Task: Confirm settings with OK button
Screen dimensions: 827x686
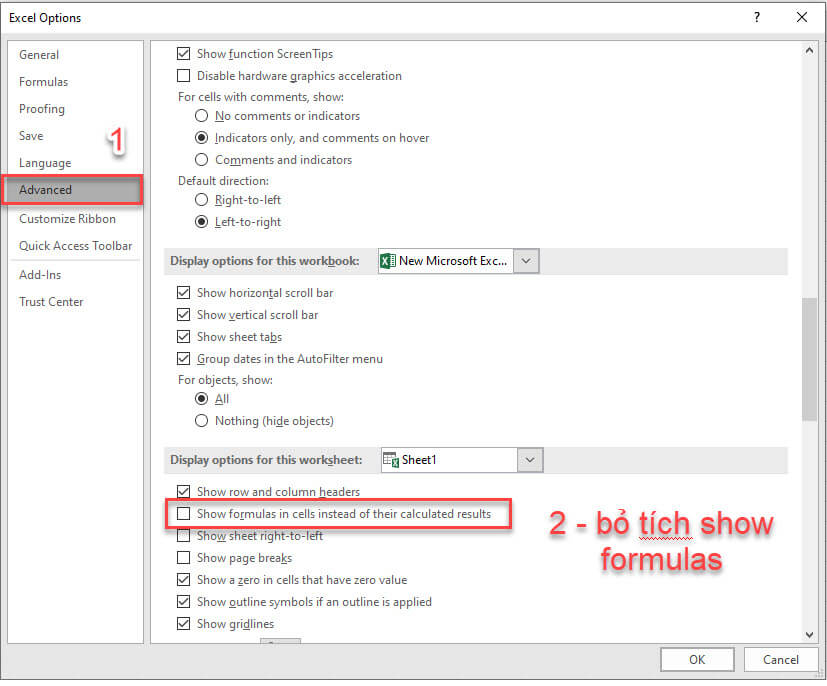Action: [x=697, y=660]
